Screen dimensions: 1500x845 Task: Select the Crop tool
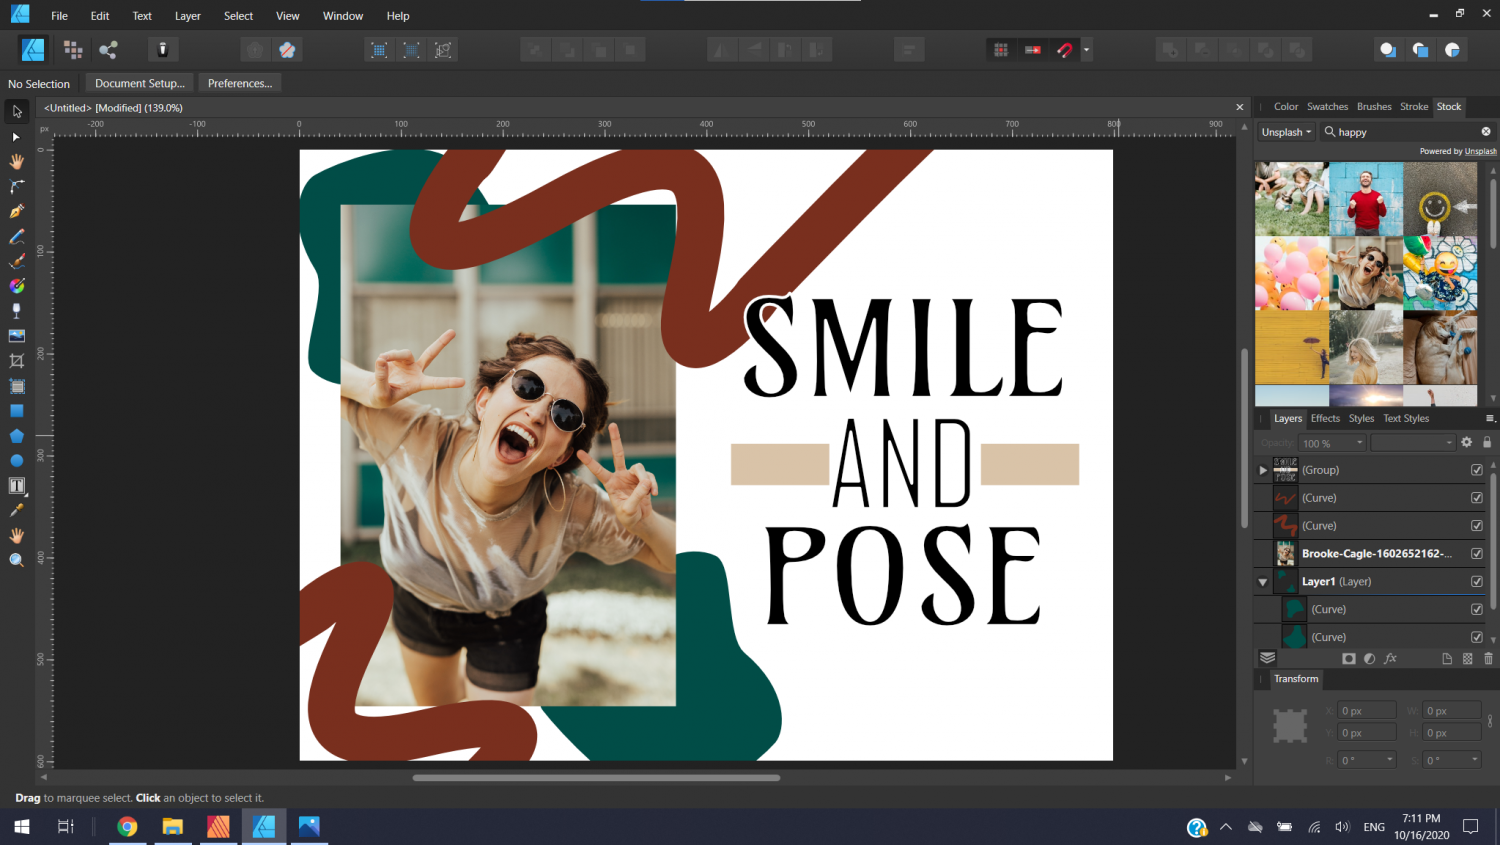point(17,361)
